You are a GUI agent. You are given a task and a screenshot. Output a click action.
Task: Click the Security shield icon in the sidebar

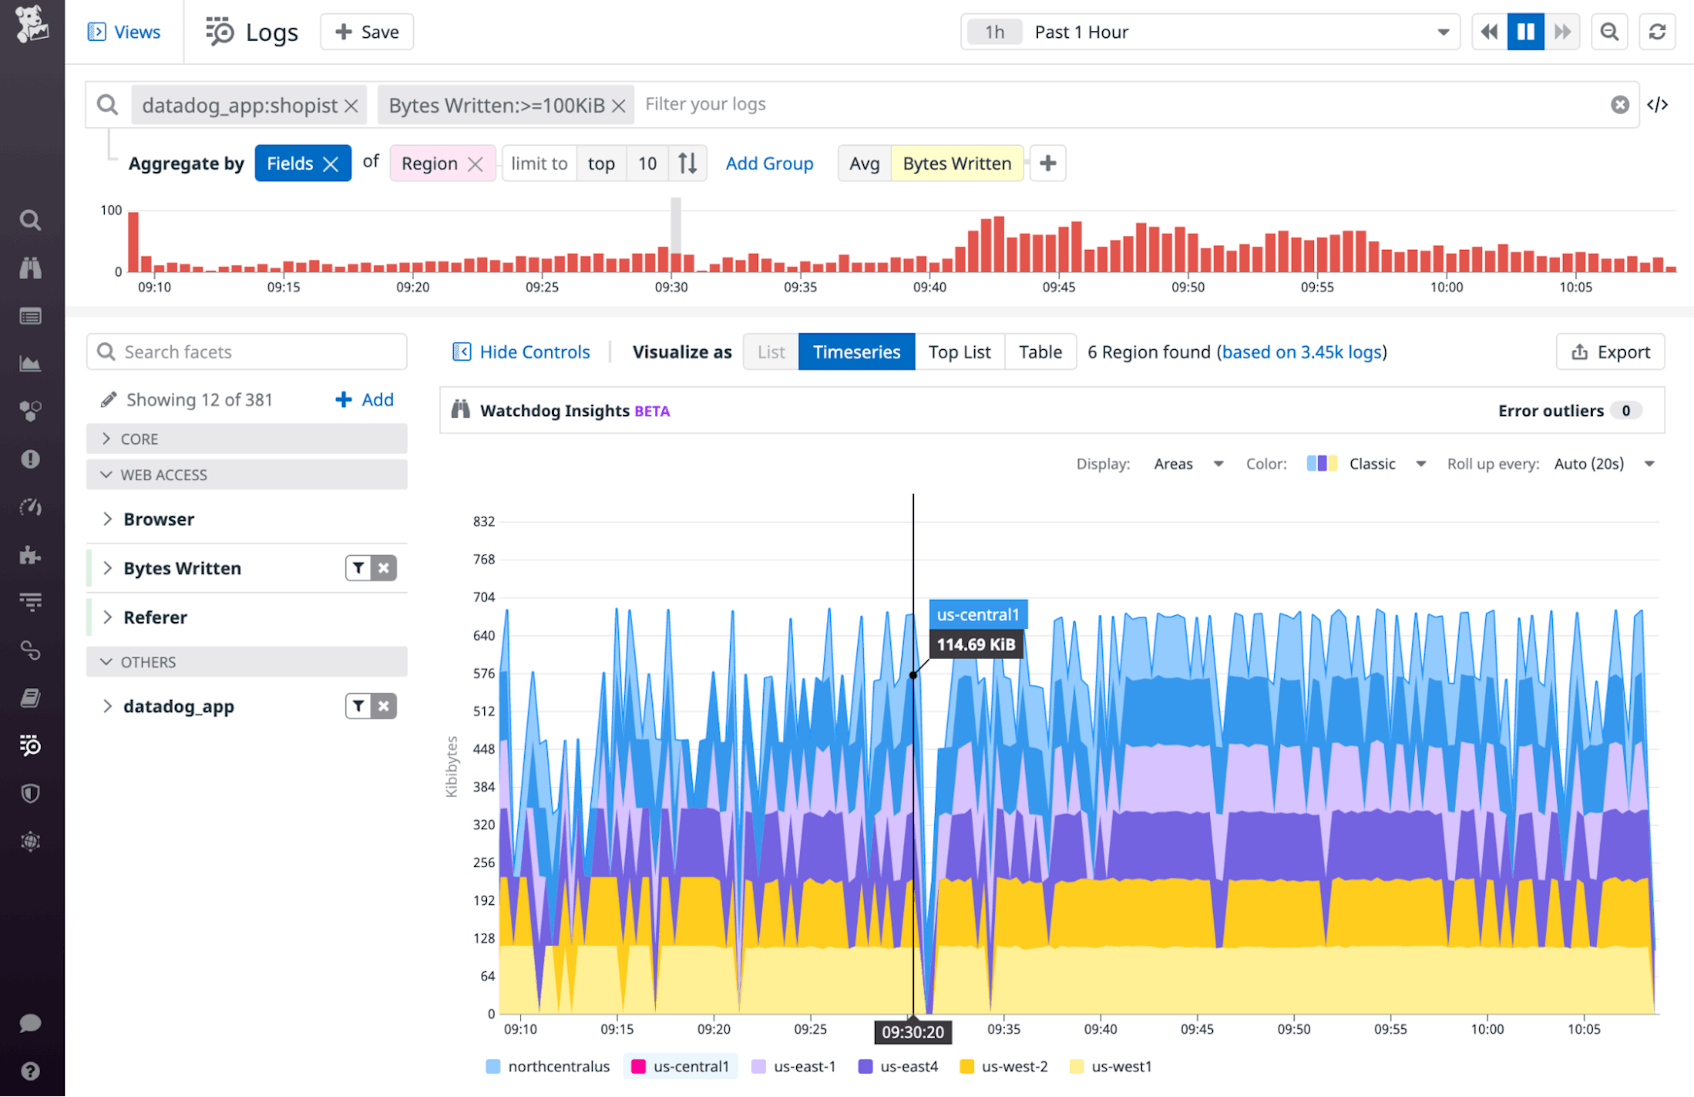(30, 793)
